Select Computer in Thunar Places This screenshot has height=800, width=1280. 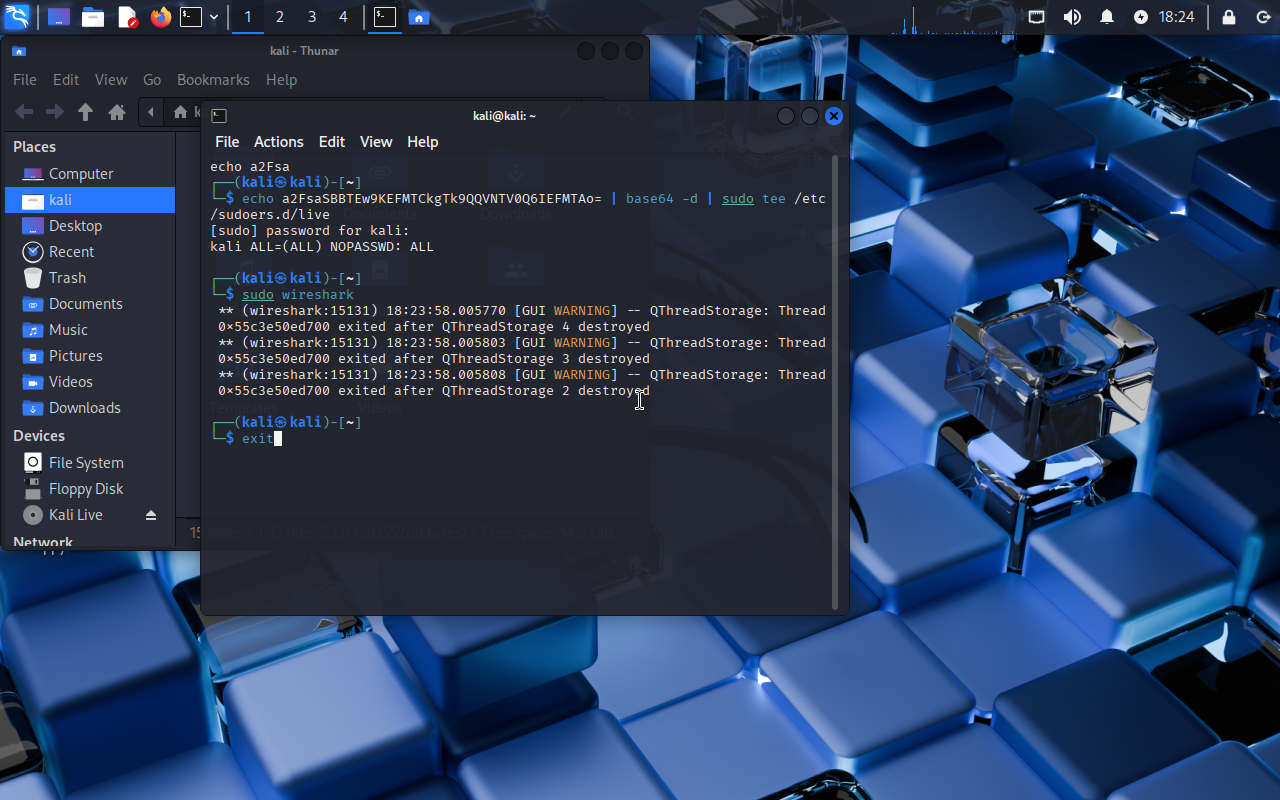coord(90,174)
